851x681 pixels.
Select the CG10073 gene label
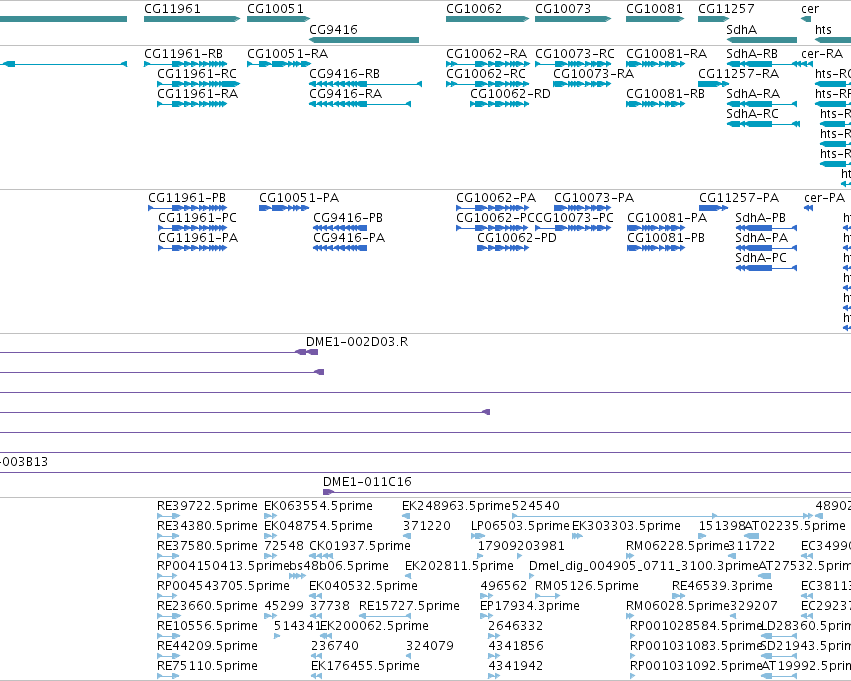click(x=563, y=9)
